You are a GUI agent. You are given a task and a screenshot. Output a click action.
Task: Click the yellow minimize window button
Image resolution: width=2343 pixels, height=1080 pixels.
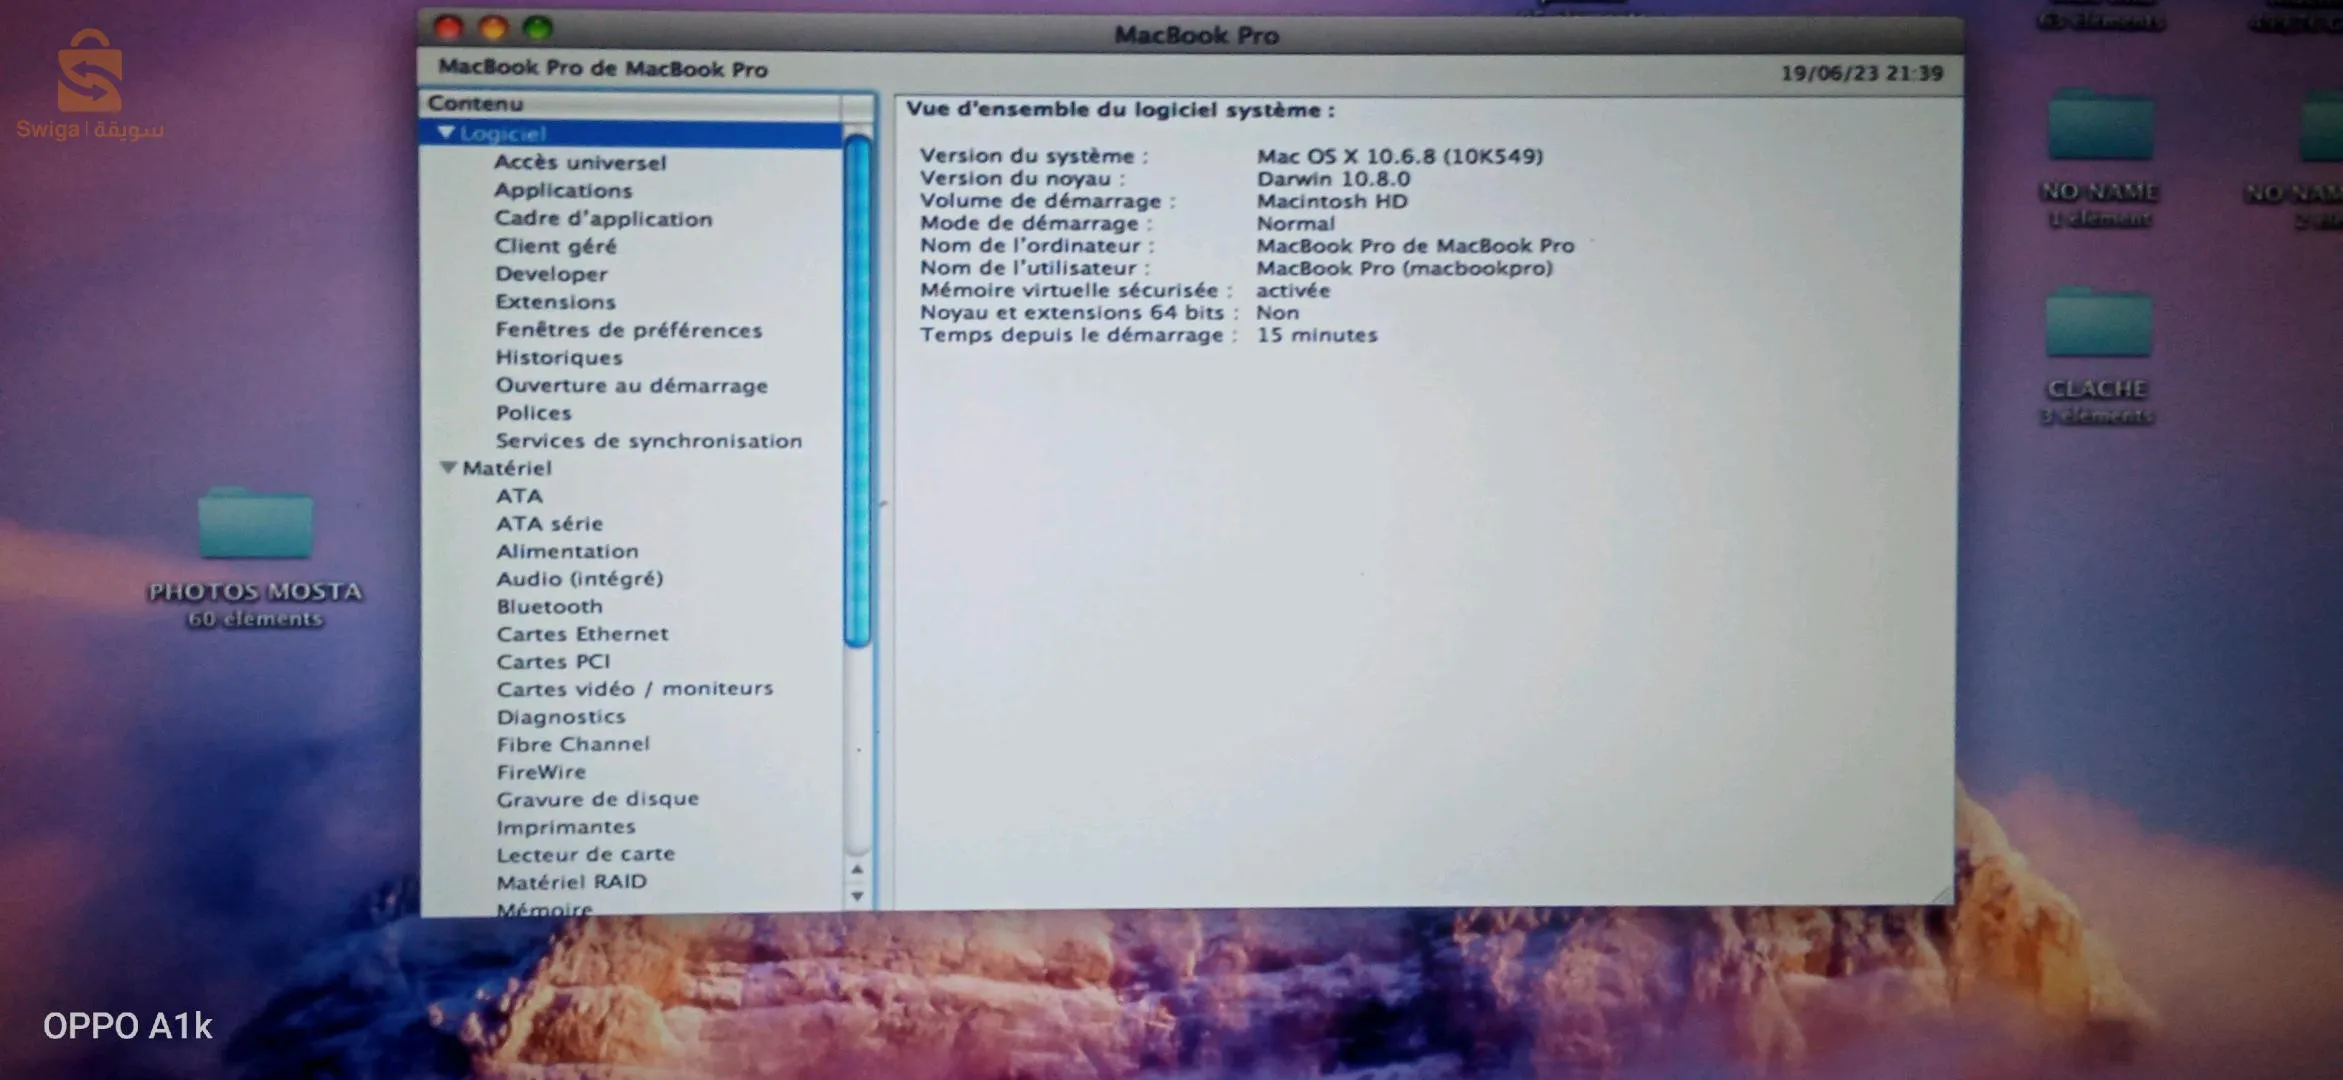[493, 28]
